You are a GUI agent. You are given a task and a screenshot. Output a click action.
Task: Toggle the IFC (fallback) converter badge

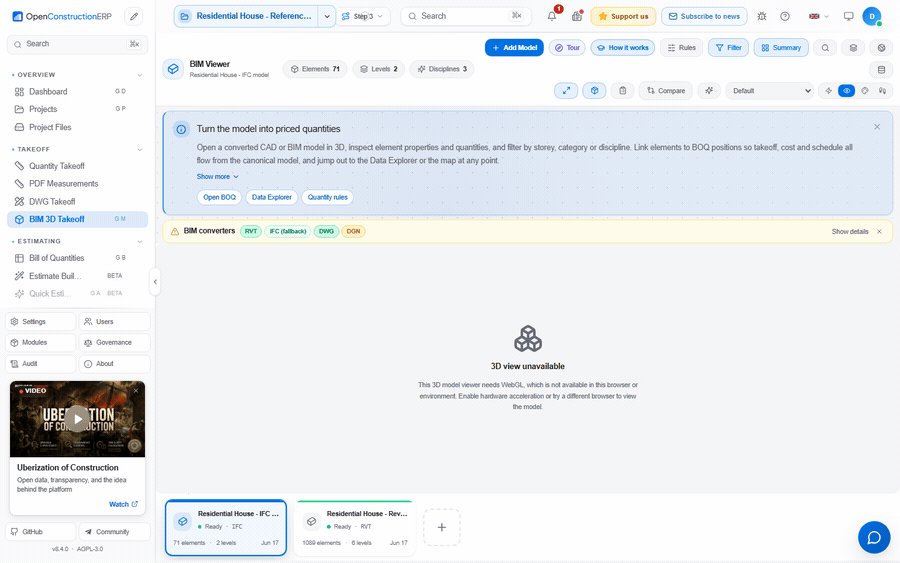288,231
